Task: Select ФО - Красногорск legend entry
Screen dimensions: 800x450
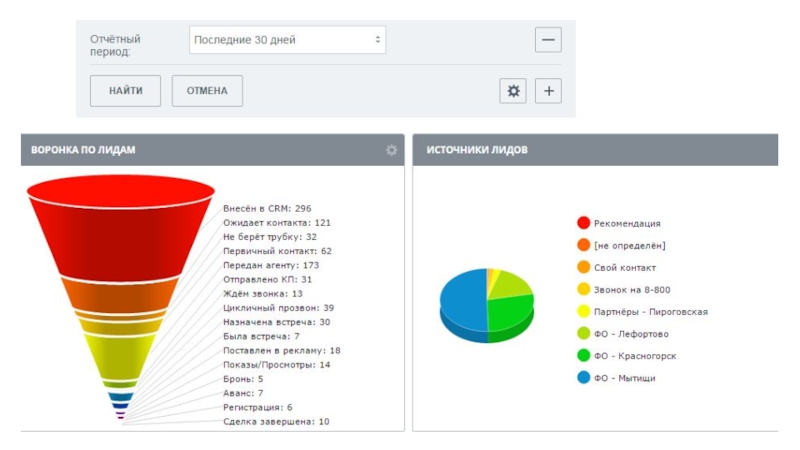Action: (x=634, y=355)
